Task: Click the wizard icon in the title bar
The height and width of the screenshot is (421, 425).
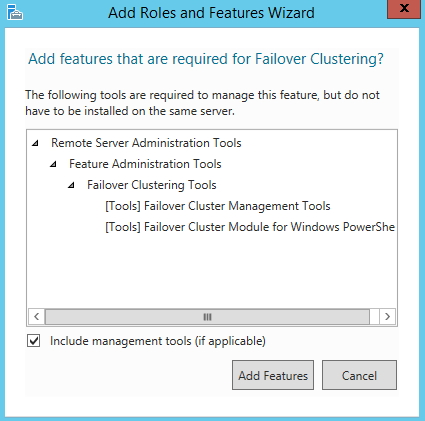Action: (15, 12)
